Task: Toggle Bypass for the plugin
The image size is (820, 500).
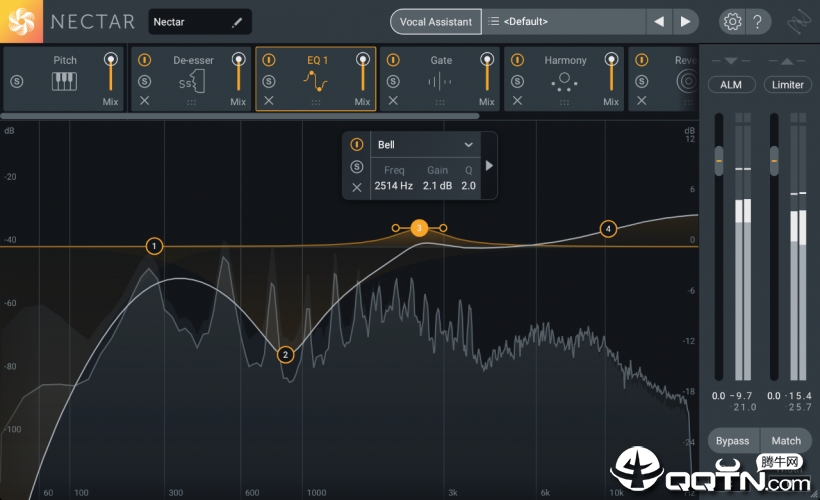Action: (x=733, y=441)
